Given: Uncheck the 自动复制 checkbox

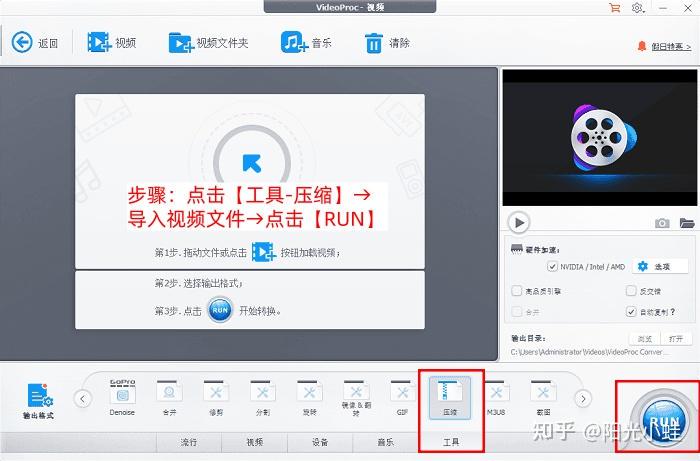Looking at the screenshot, I should (631, 311).
